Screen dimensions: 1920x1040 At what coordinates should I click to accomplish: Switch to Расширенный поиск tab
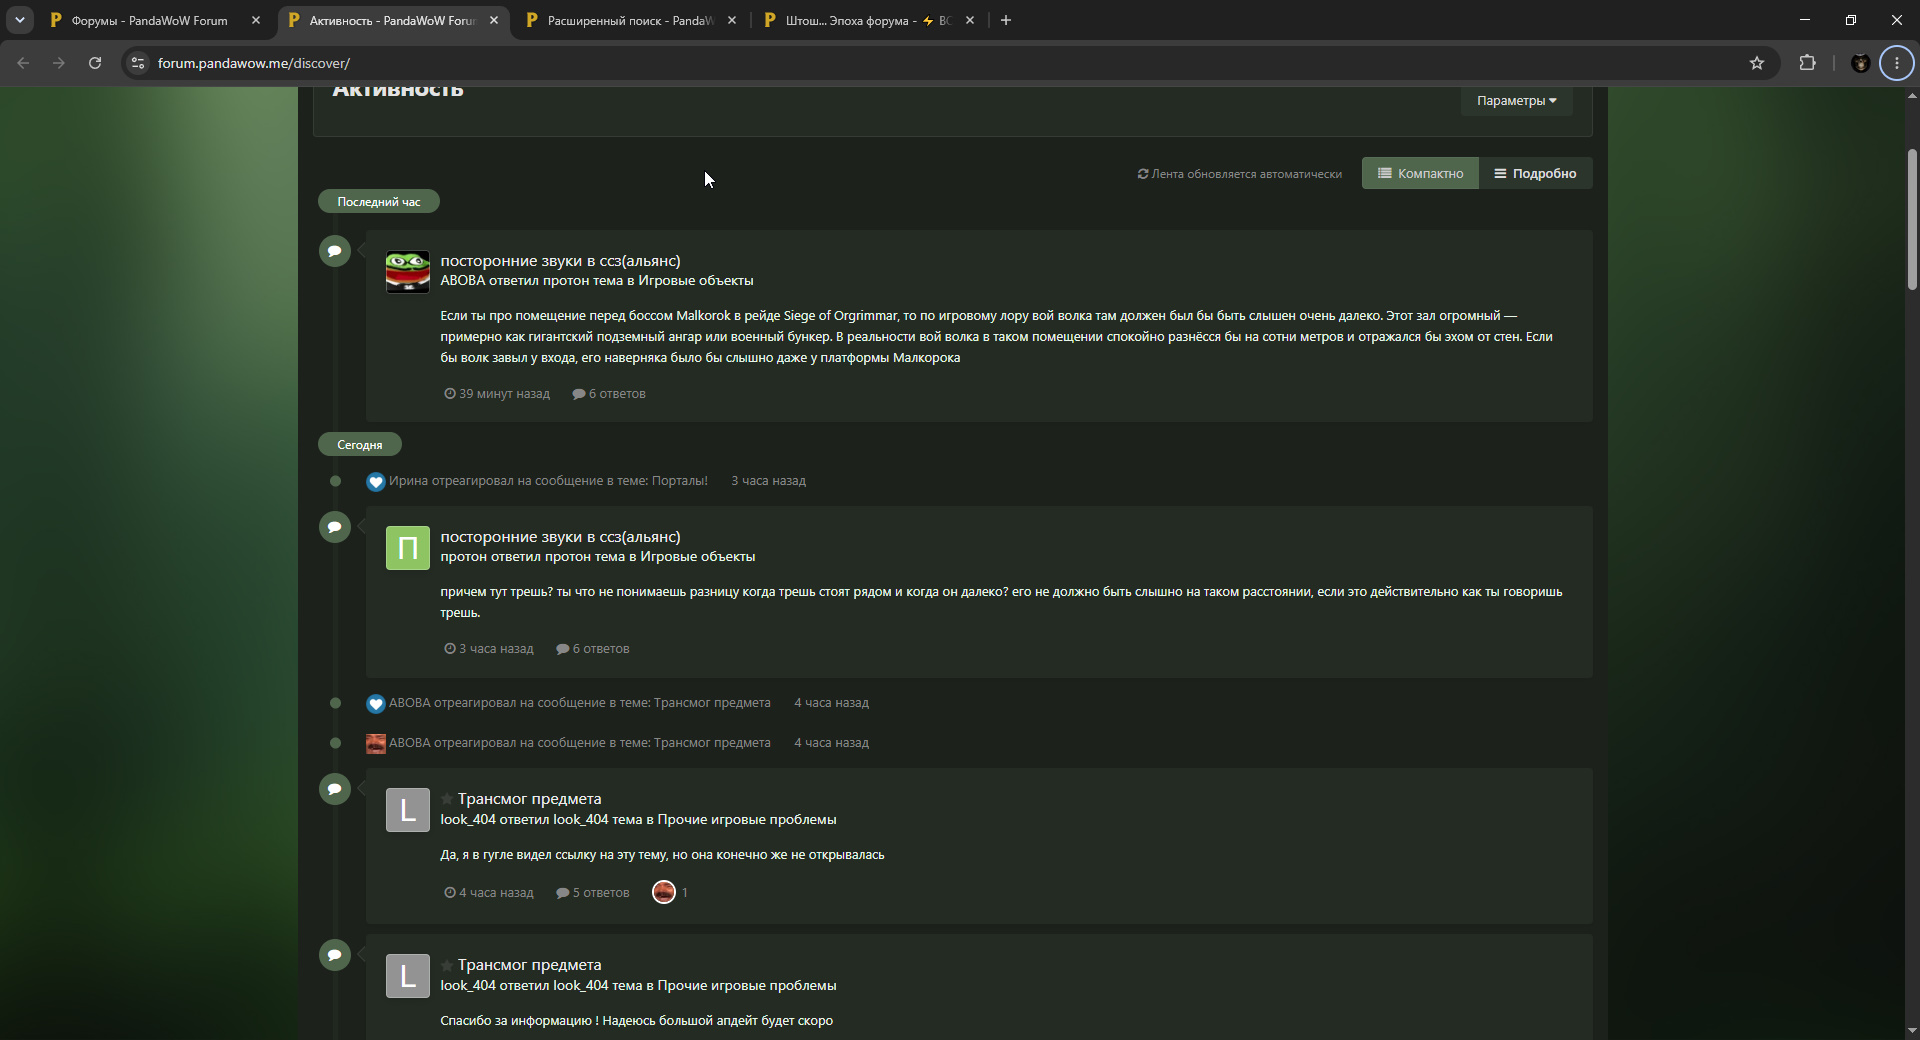tap(630, 20)
